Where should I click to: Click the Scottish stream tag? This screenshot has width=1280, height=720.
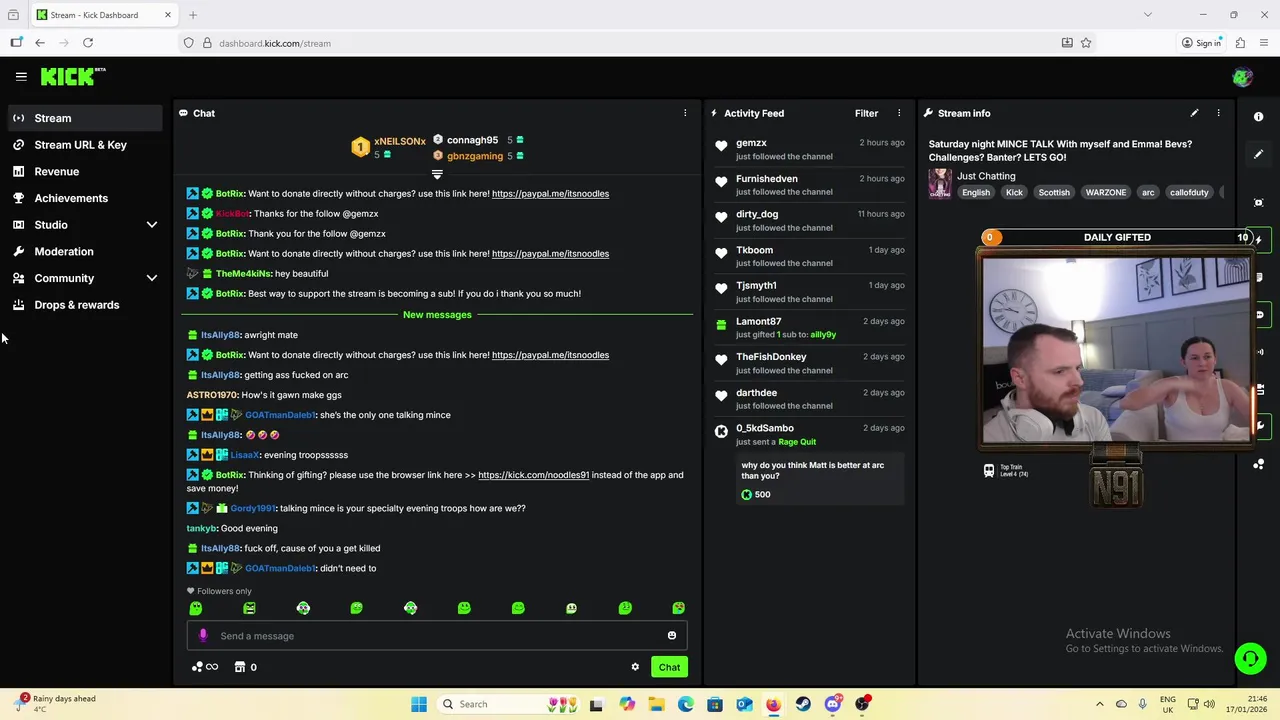1054,192
